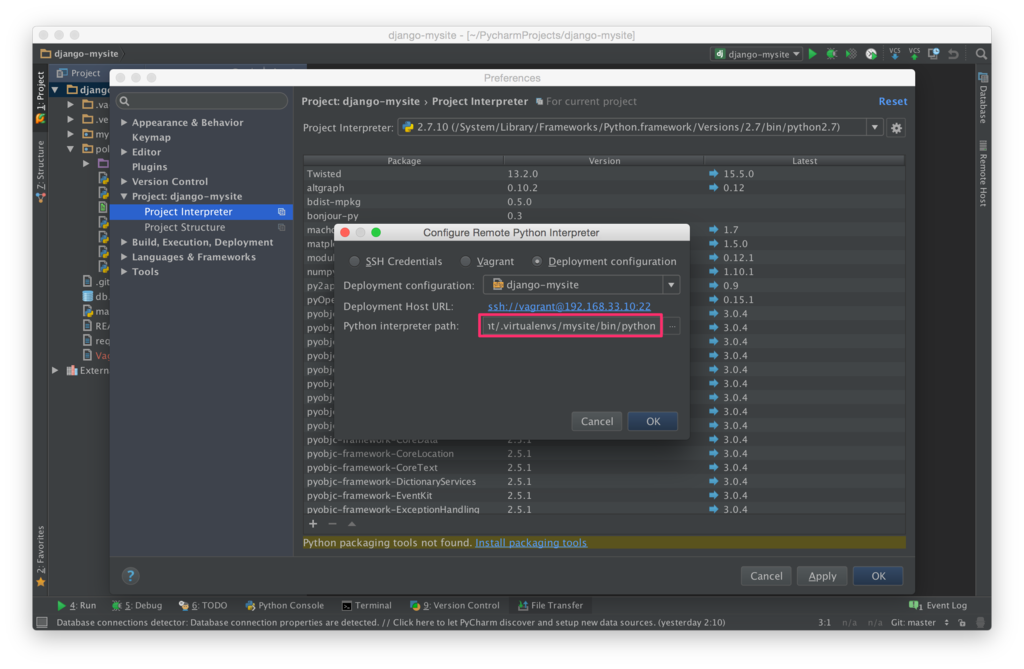Run with coverage icon in toolbar
Image resolution: width=1024 pixels, height=669 pixels.
851,54
